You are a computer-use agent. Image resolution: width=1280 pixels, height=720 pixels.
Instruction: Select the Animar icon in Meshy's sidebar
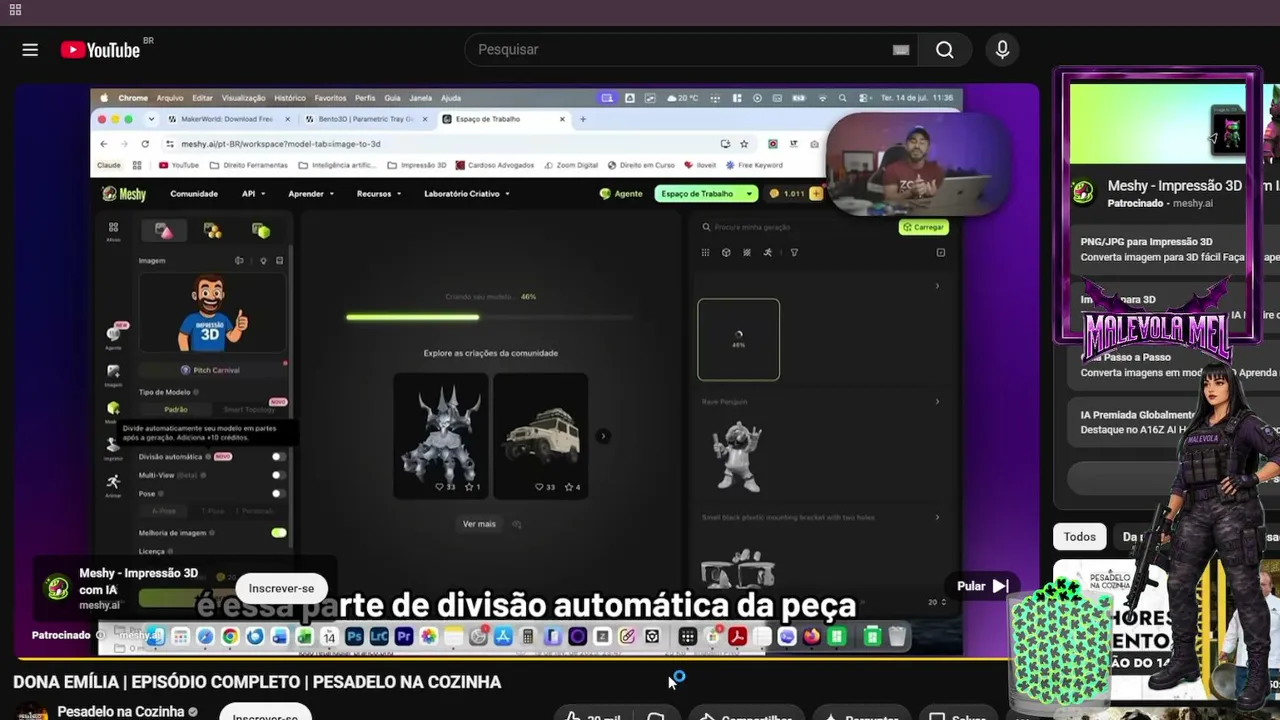pos(113,484)
